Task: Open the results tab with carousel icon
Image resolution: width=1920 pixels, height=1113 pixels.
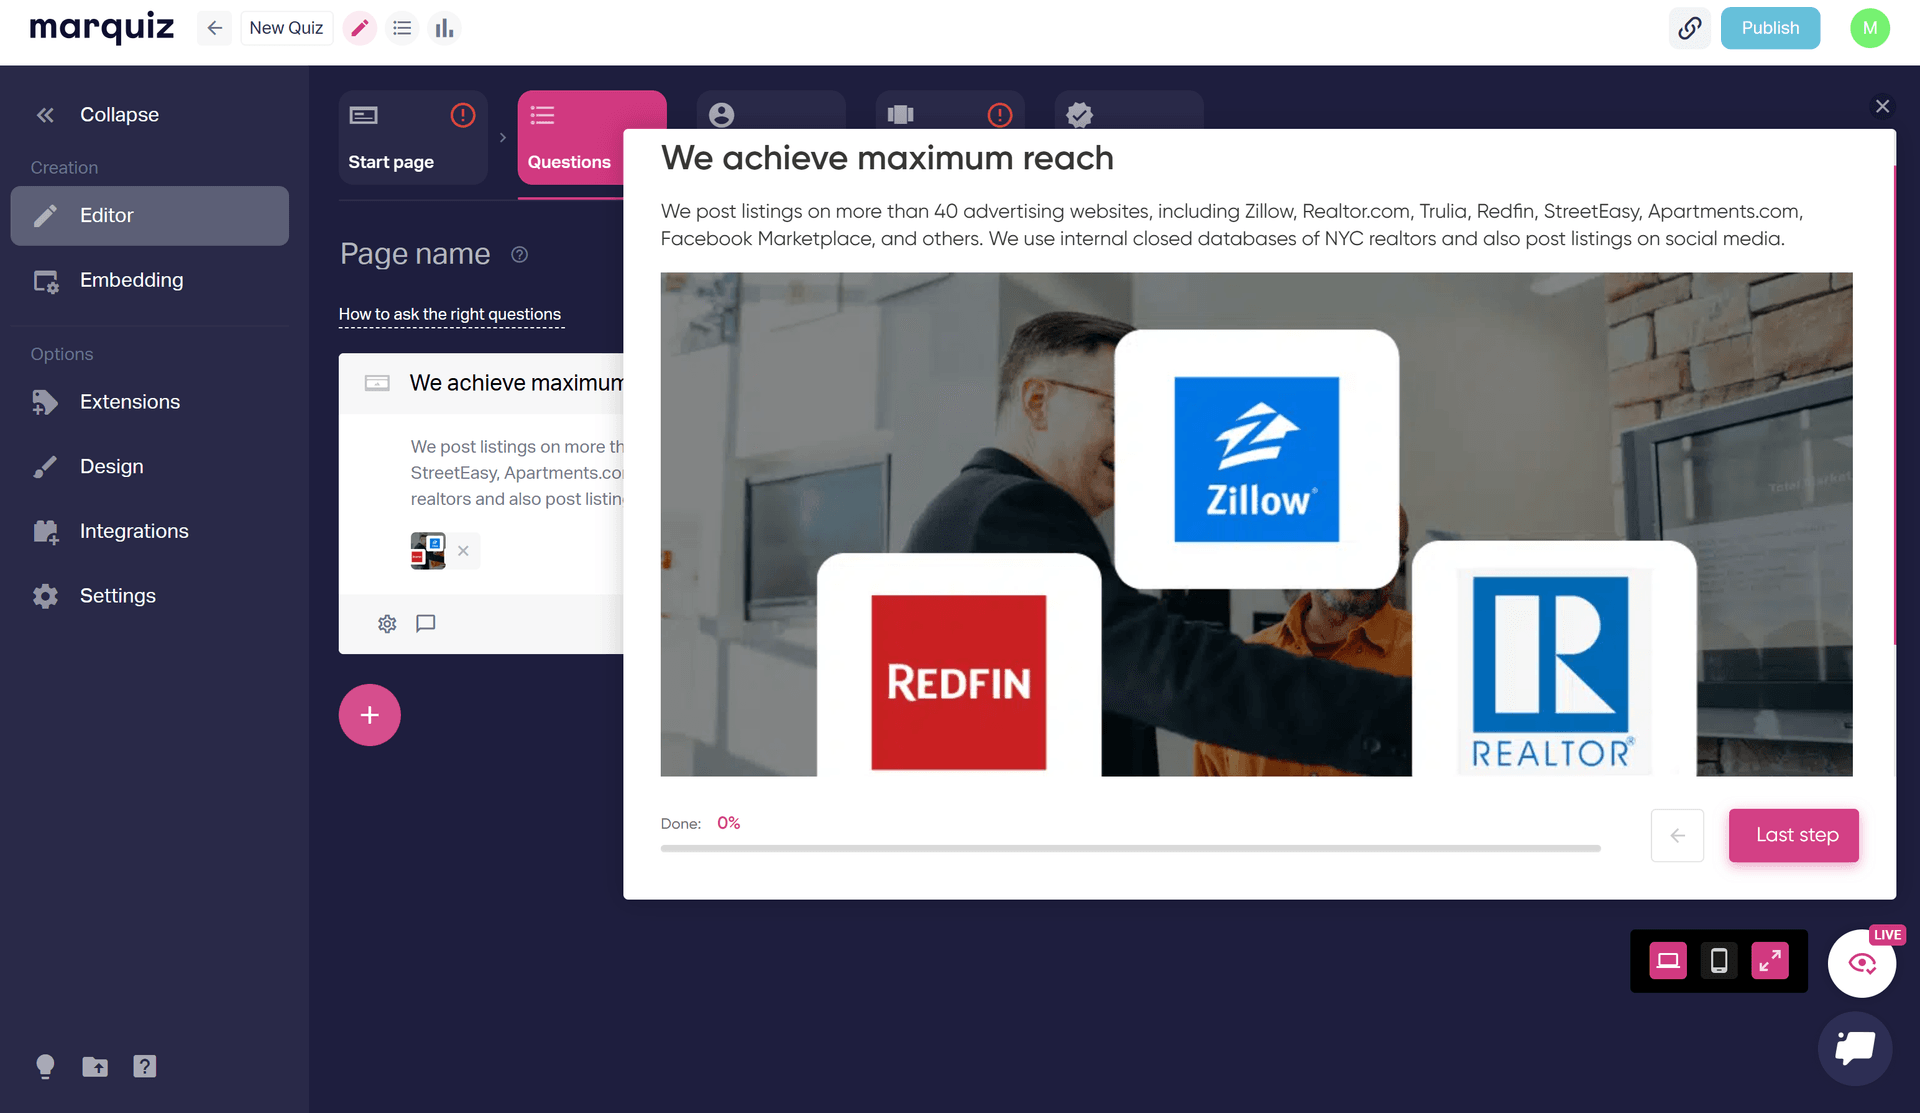Action: click(901, 114)
